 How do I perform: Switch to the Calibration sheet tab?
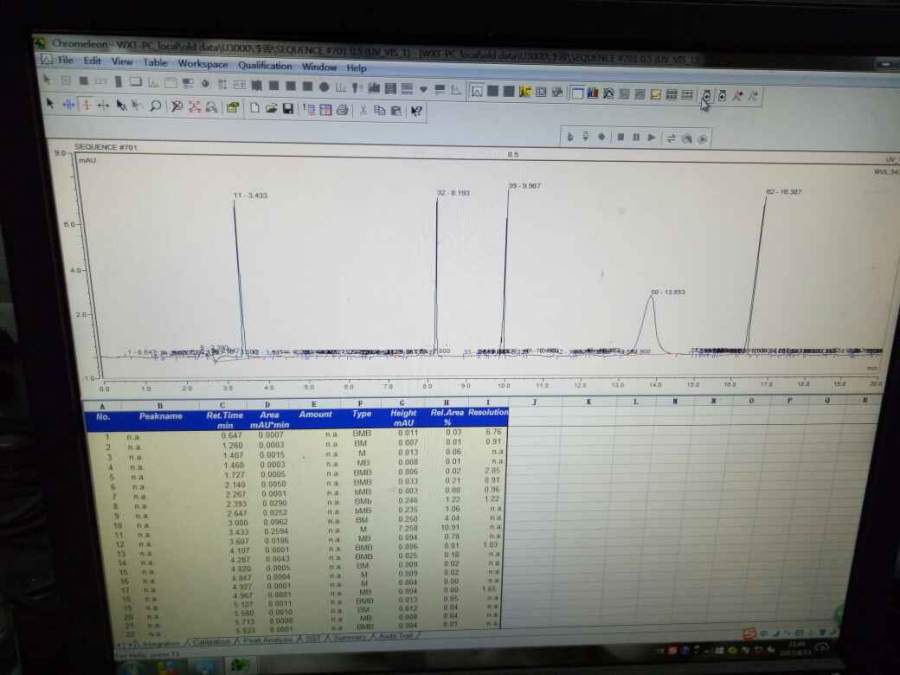click(211, 642)
